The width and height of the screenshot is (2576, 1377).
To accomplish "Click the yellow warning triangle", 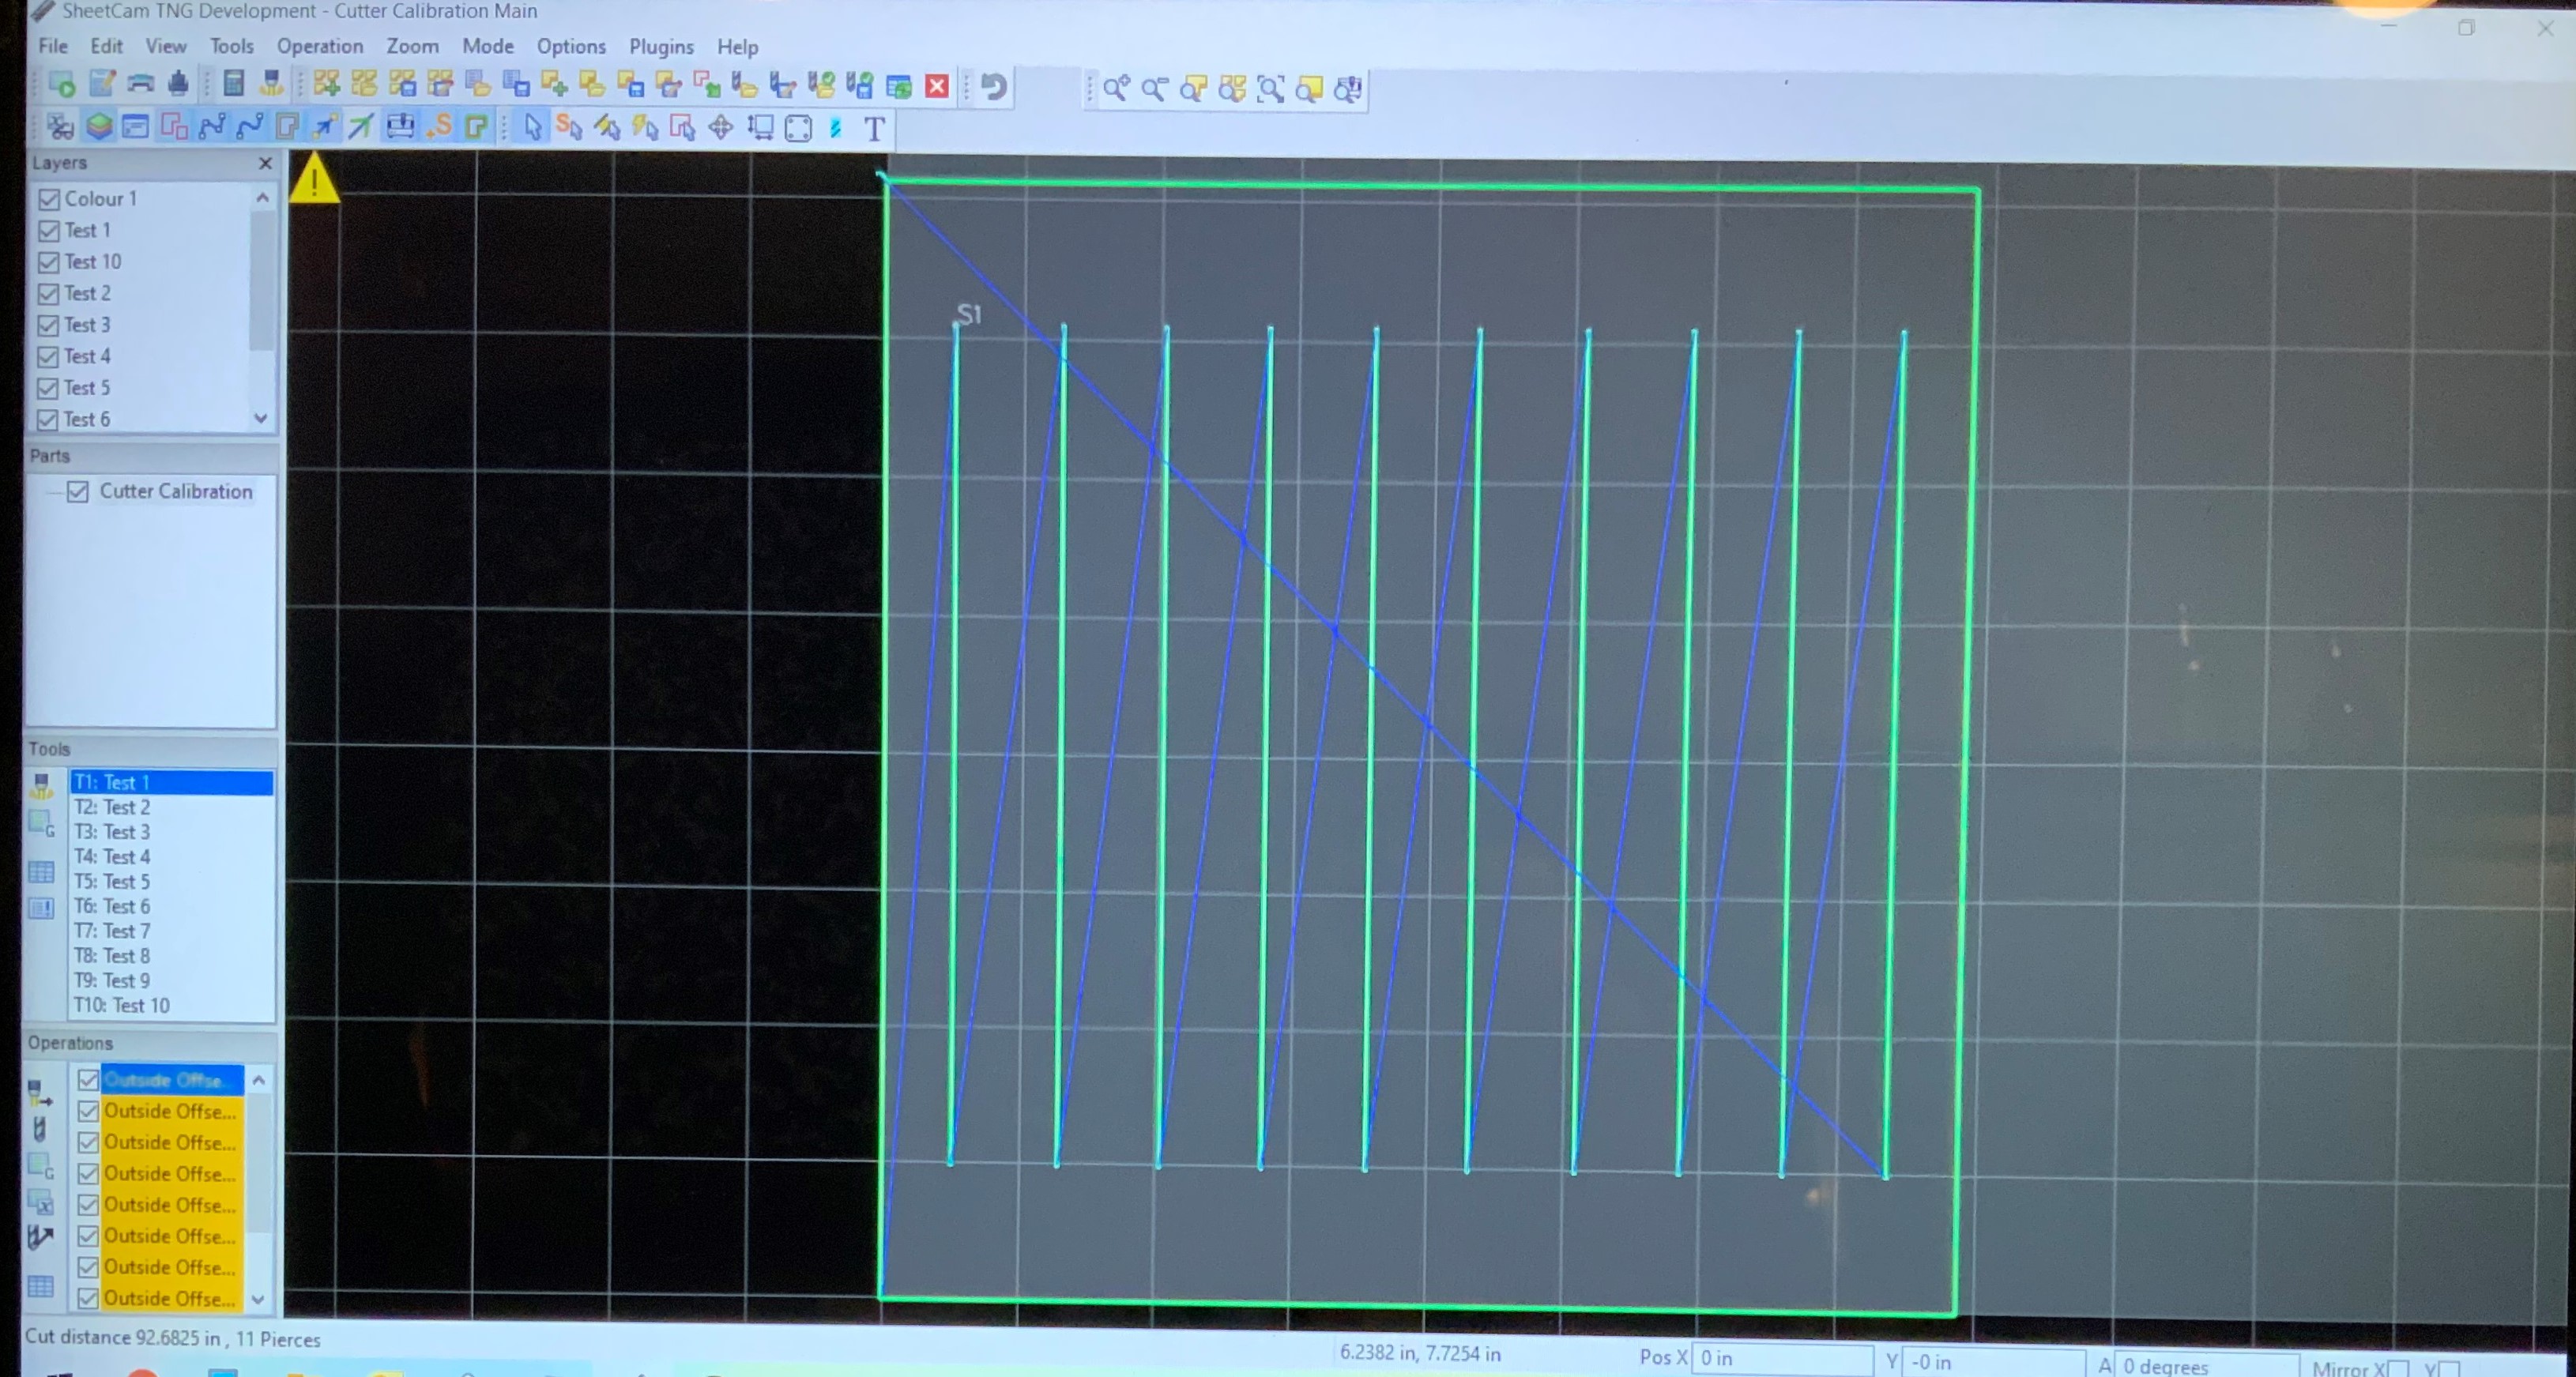I will [314, 178].
